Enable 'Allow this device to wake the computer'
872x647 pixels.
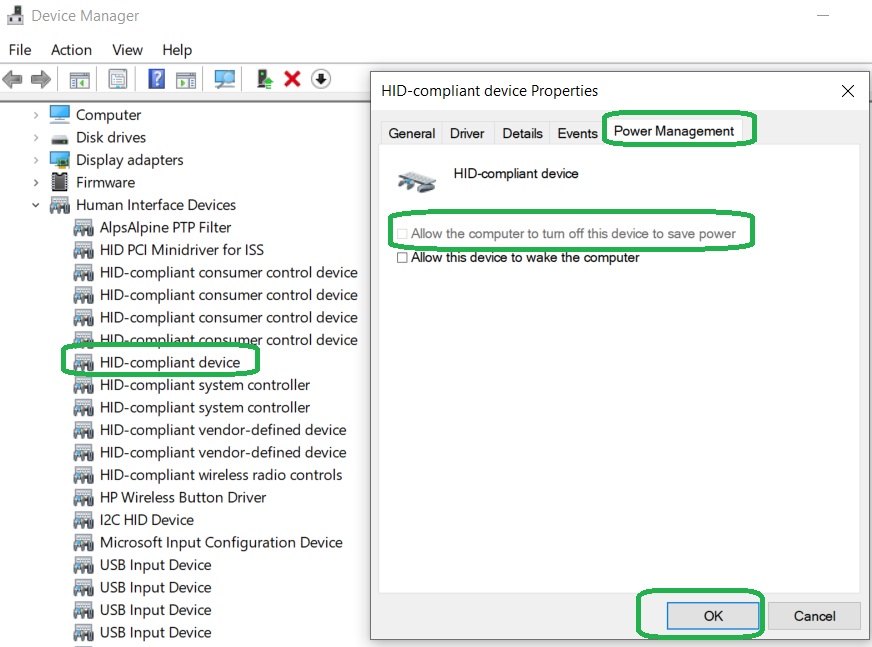click(402, 258)
